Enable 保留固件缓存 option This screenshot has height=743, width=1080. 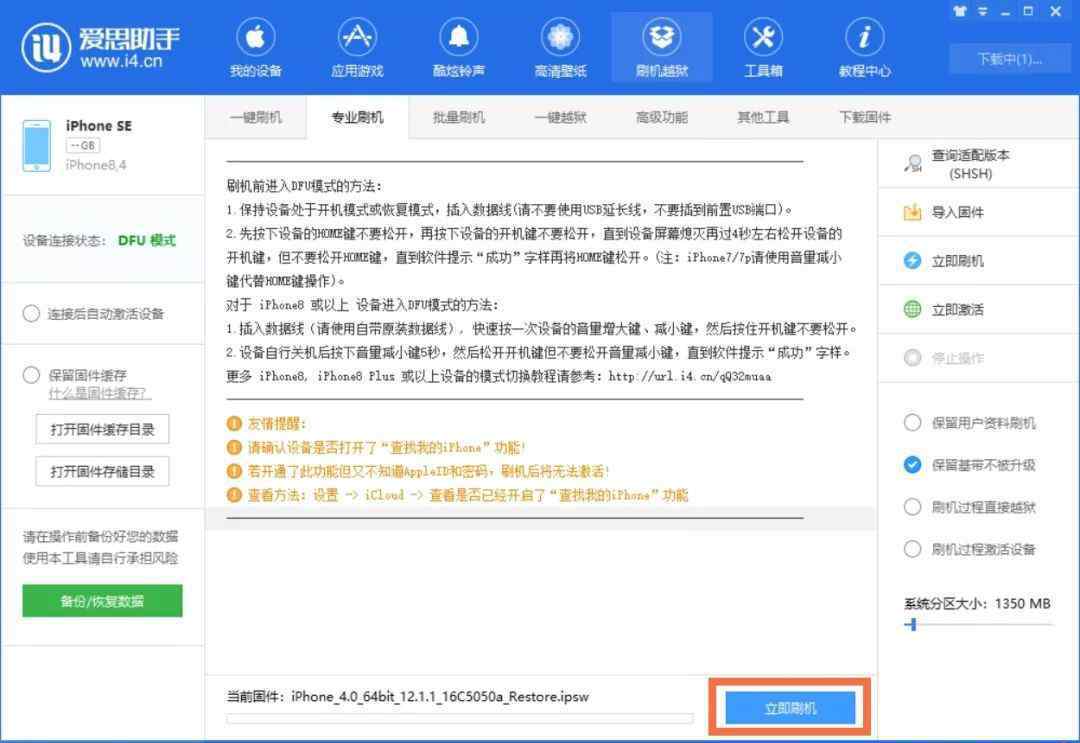(x=31, y=375)
